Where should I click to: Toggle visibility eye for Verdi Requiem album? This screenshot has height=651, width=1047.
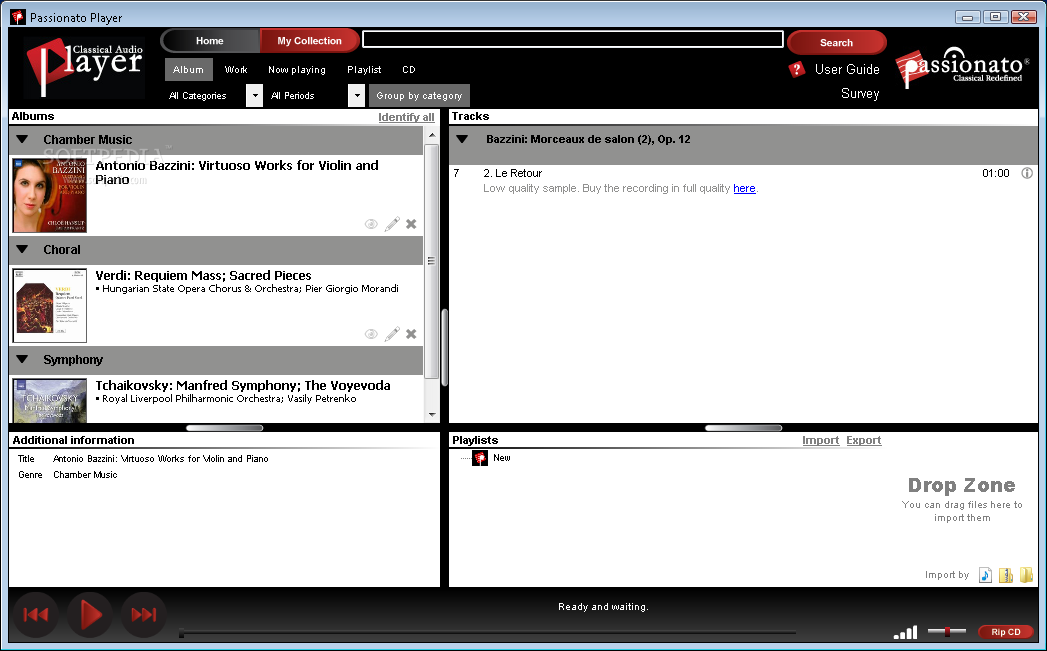point(371,334)
